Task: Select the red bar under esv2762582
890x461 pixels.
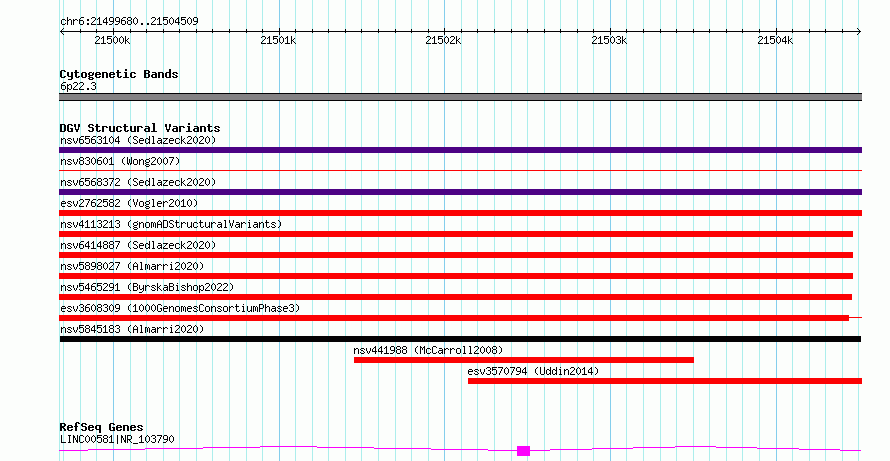Action: pyautogui.click(x=460, y=213)
